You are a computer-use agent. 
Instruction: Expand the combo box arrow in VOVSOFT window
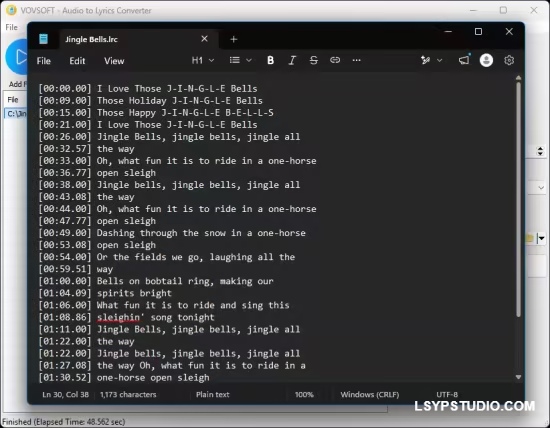click(x=541, y=188)
